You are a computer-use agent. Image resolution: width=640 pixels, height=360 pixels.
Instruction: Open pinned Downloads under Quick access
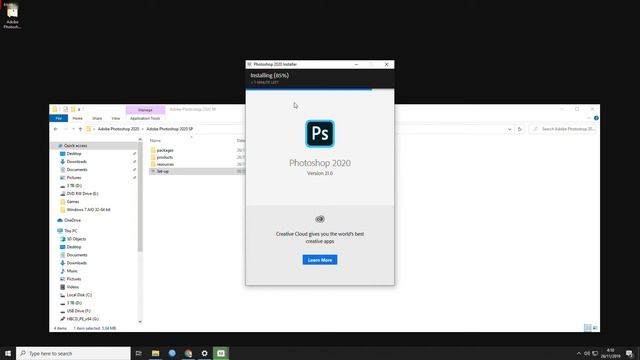point(76,162)
